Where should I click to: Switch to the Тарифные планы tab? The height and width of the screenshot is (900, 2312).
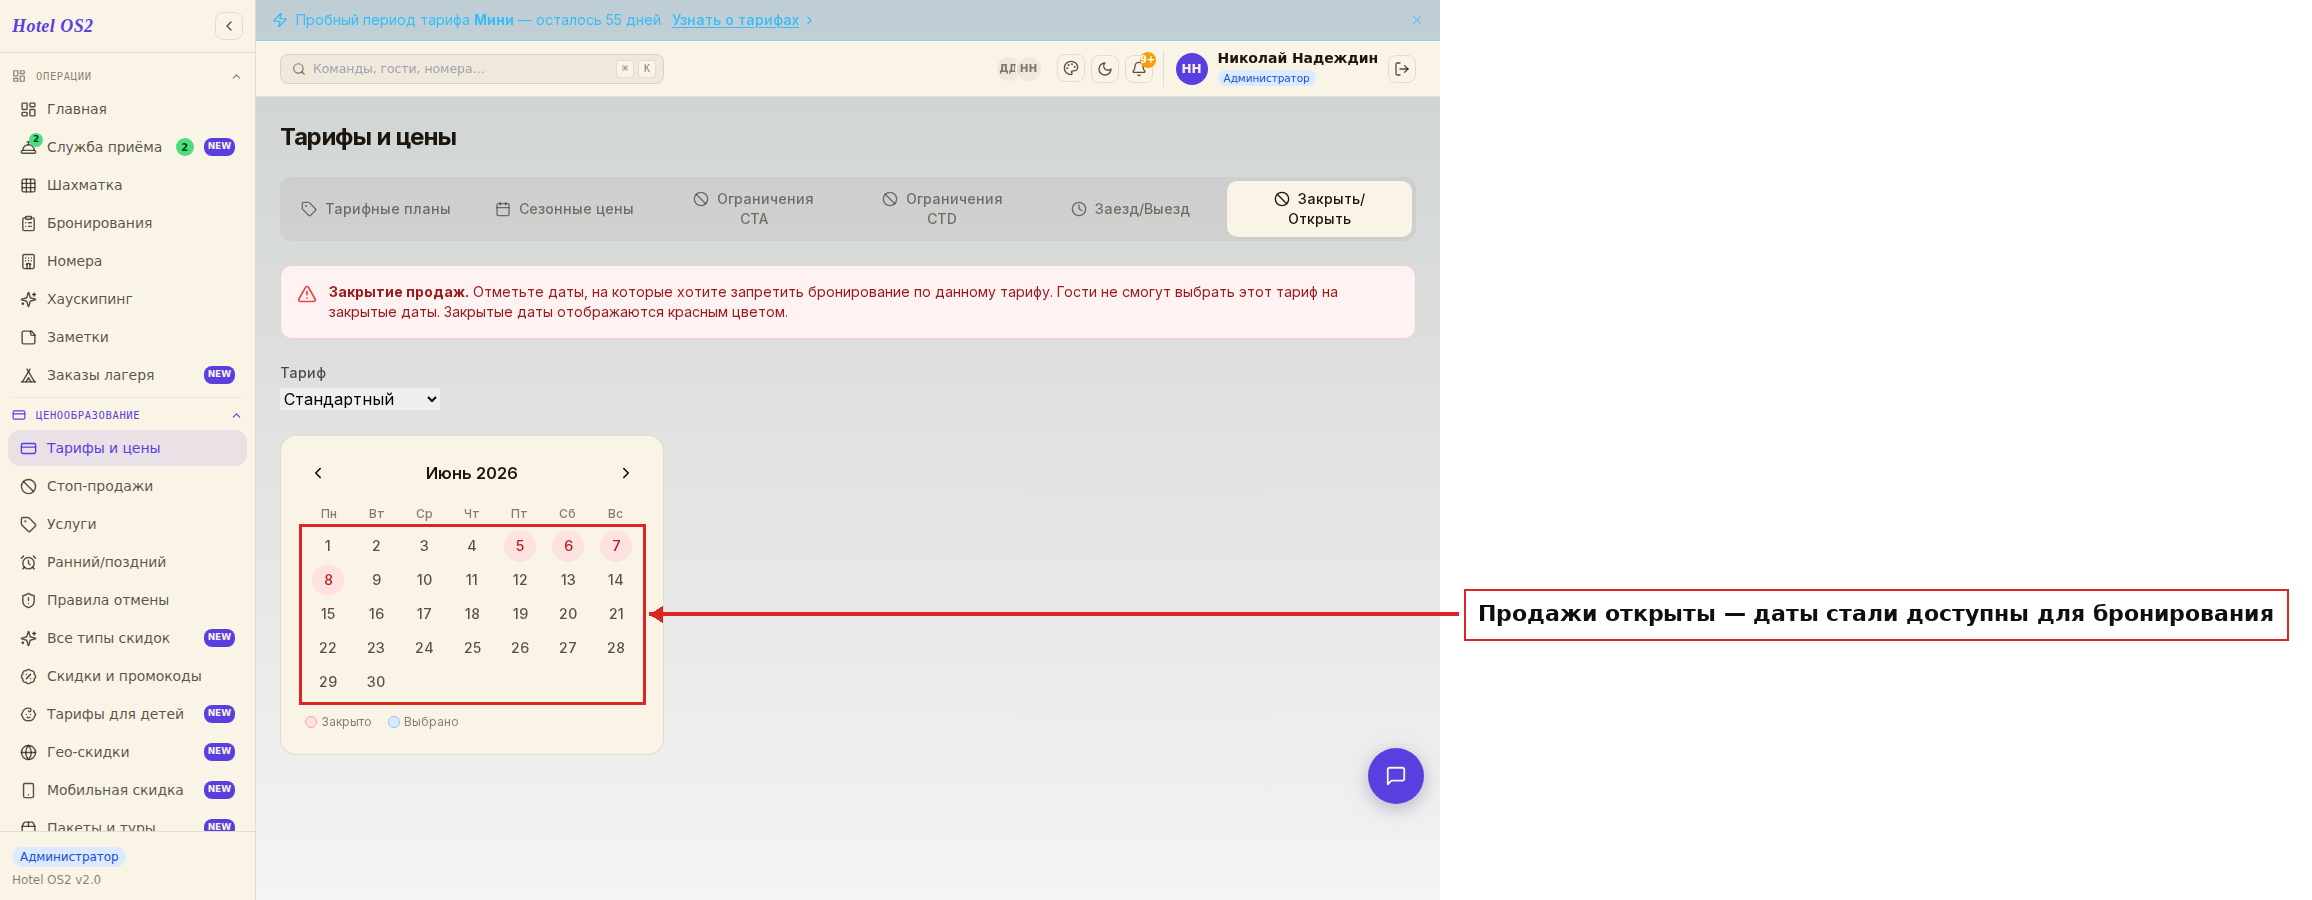[x=376, y=209]
